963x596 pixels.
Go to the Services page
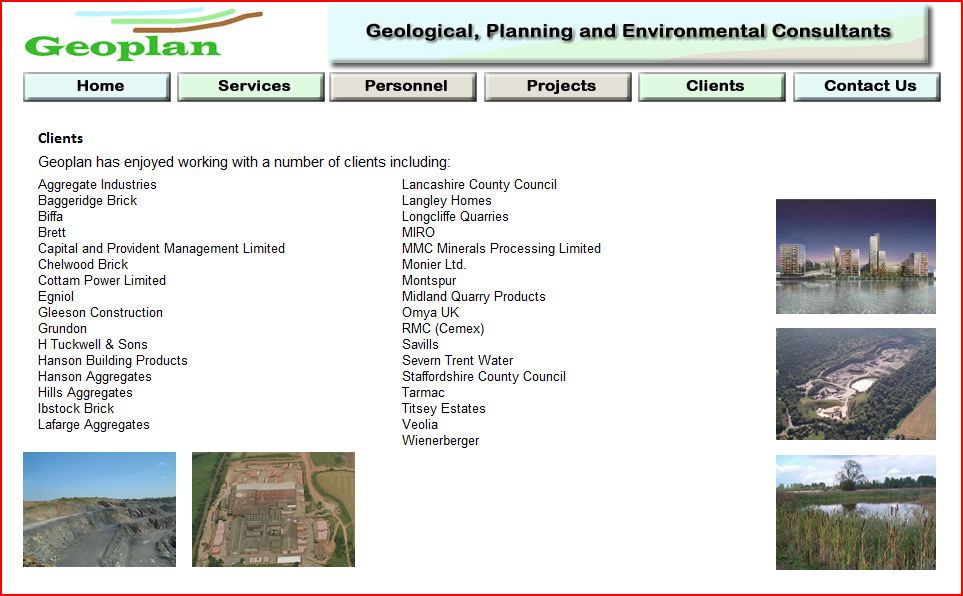click(251, 86)
